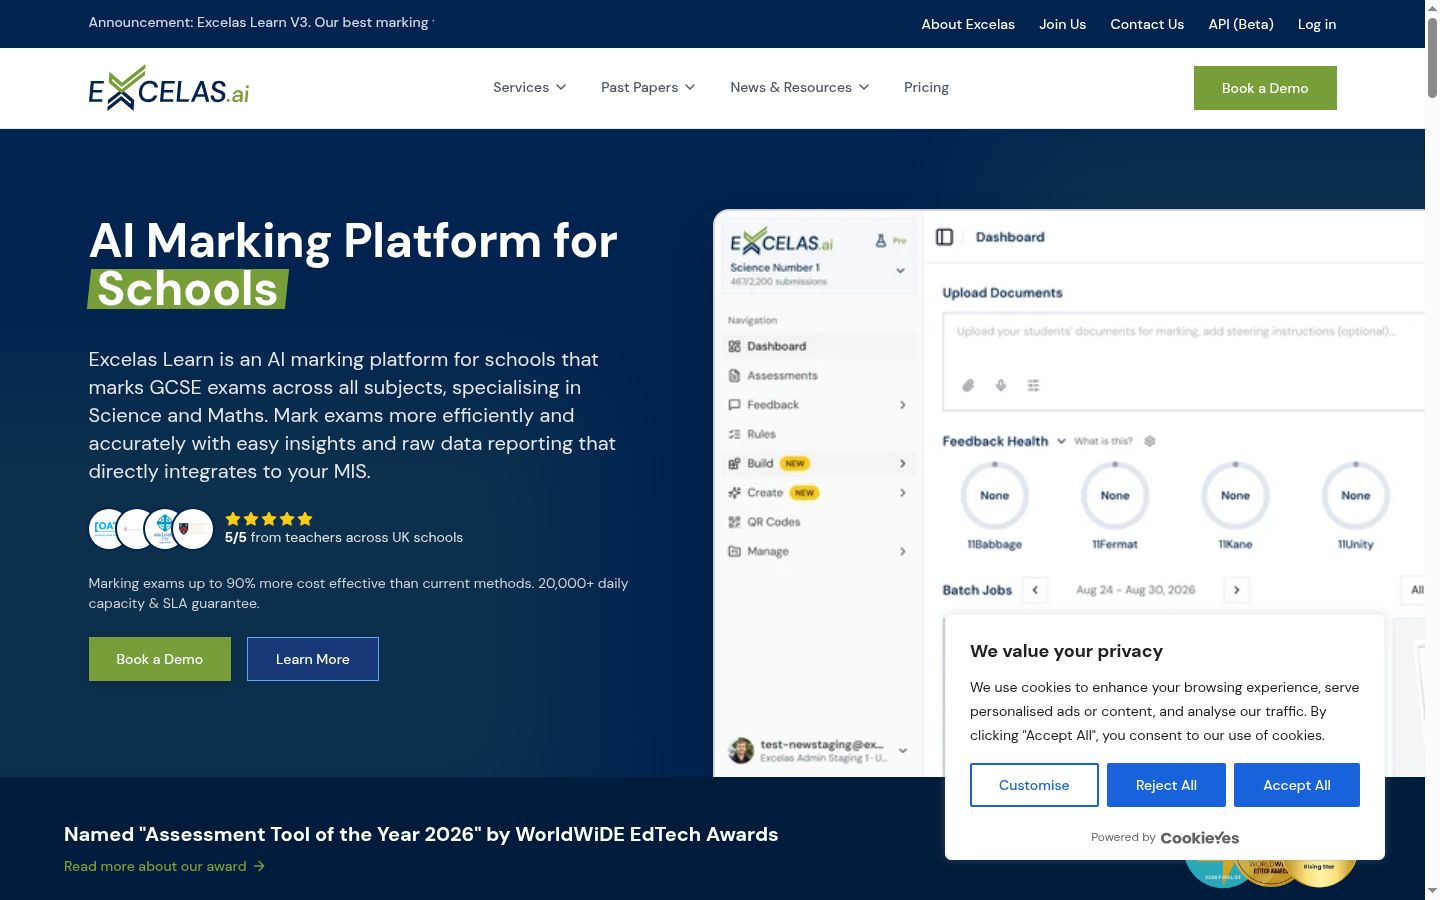
Task: Open API (Beta) in the top bar
Action: [1241, 24]
